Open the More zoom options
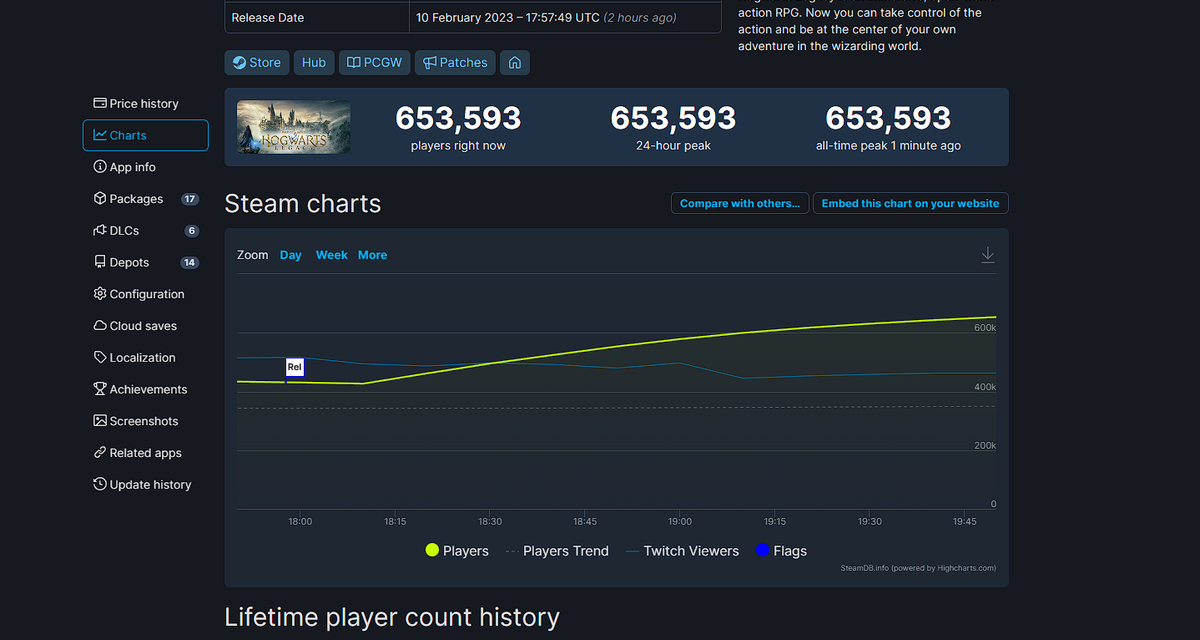The width and height of the screenshot is (1200, 640). pos(372,255)
